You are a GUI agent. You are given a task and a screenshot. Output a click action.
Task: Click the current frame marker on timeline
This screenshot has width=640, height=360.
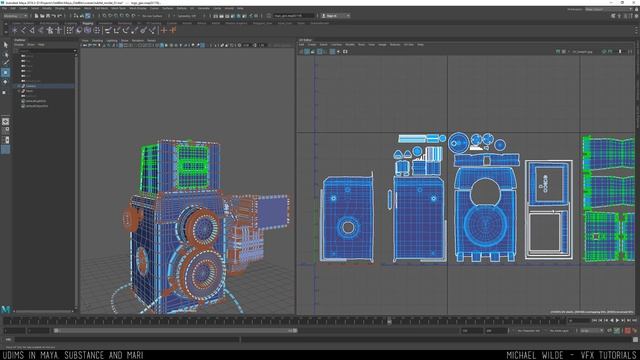389,321
